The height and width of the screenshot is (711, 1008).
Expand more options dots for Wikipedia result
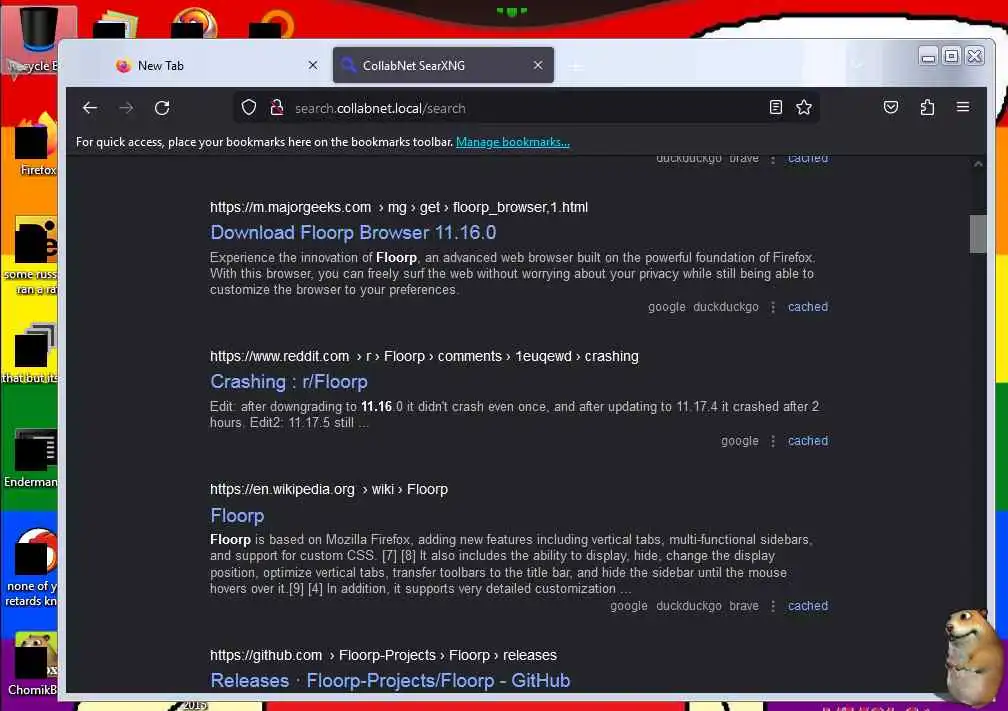coord(773,606)
